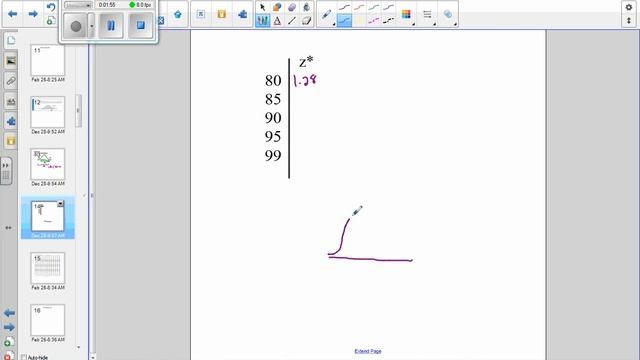The image size is (640, 360).
Task: Open the line thickness options
Action: click(427, 15)
